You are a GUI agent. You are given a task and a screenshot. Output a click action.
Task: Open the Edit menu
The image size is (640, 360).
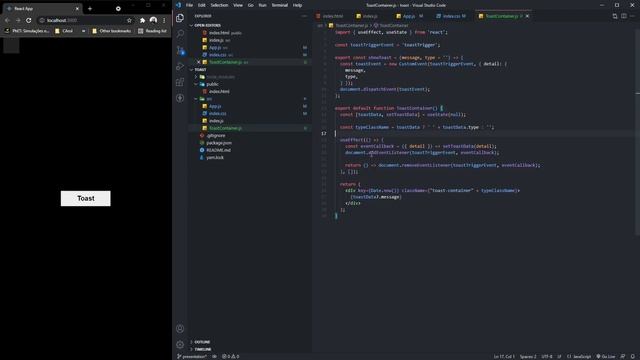coord(202,5)
